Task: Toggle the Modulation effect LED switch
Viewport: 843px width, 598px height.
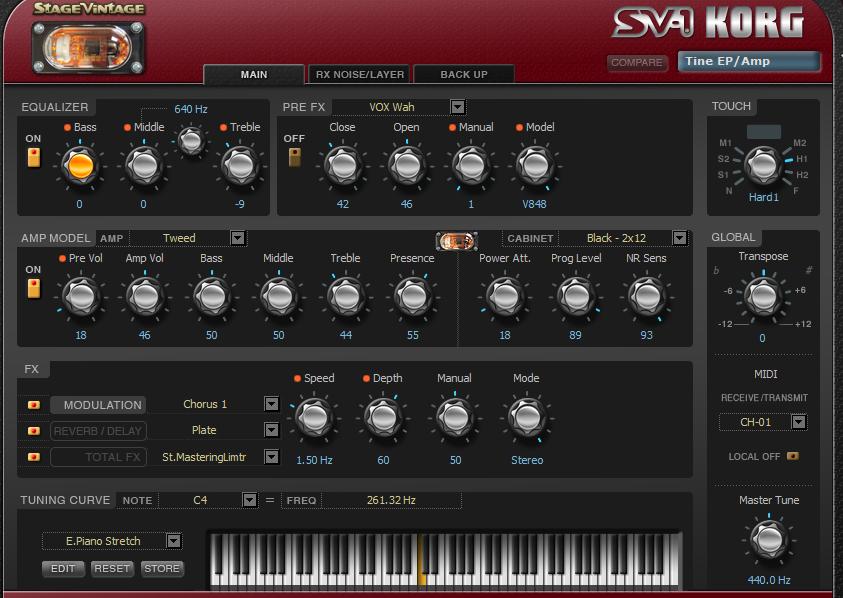Action: click(x=33, y=405)
